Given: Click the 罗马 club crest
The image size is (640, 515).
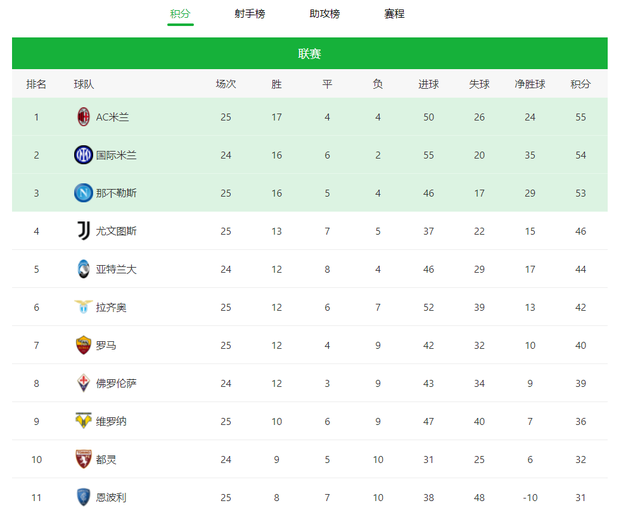Looking at the screenshot, I should [84, 345].
